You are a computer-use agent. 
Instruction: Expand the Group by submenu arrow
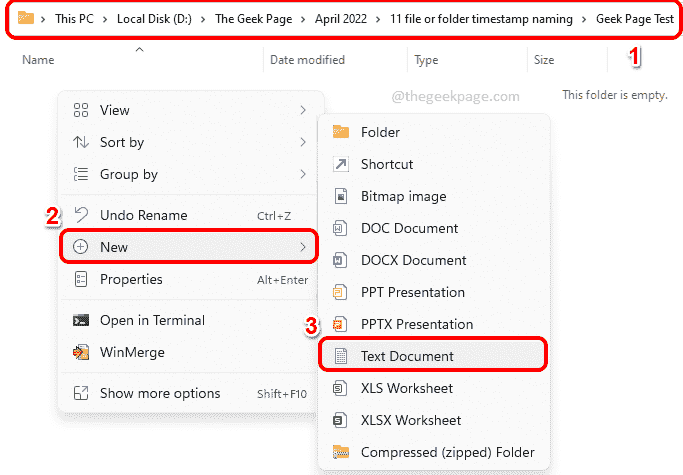click(x=302, y=174)
